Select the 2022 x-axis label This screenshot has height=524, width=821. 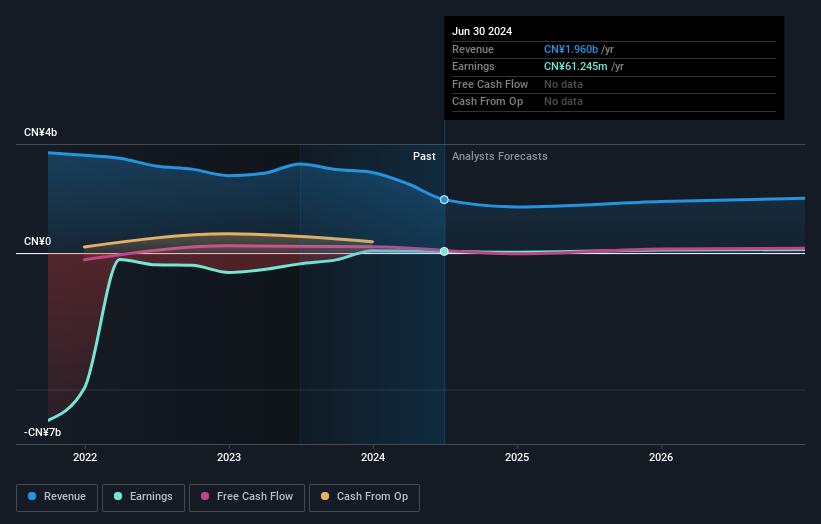[85, 457]
